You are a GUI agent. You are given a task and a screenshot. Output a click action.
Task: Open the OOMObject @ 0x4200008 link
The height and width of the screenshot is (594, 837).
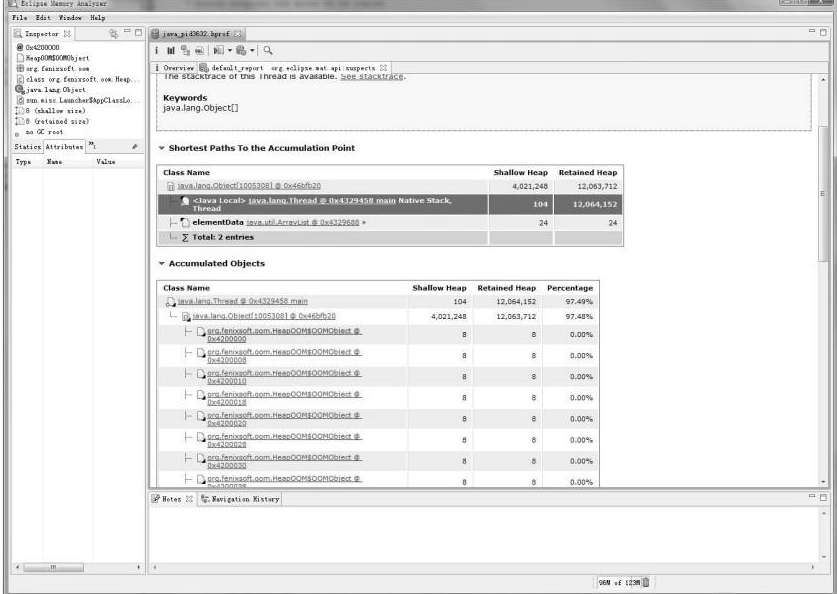(x=284, y=356)
